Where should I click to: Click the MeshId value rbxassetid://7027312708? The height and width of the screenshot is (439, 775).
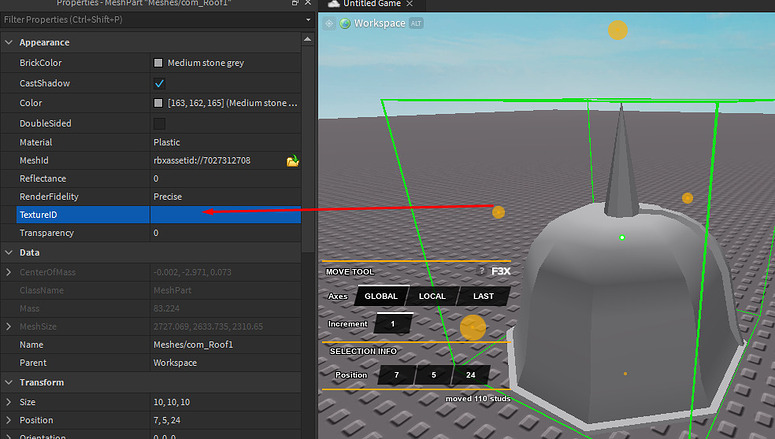click(x=202, y=161)
